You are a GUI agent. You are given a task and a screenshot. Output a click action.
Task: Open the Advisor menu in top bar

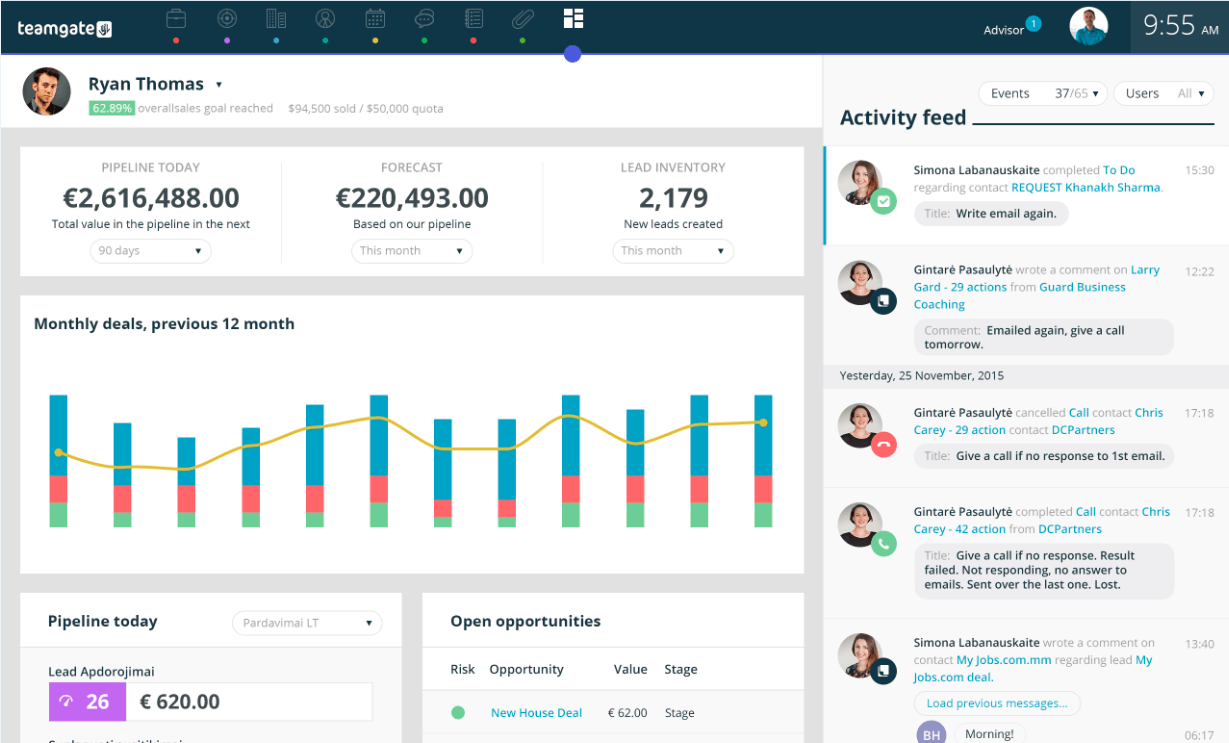click(1006, 28)
